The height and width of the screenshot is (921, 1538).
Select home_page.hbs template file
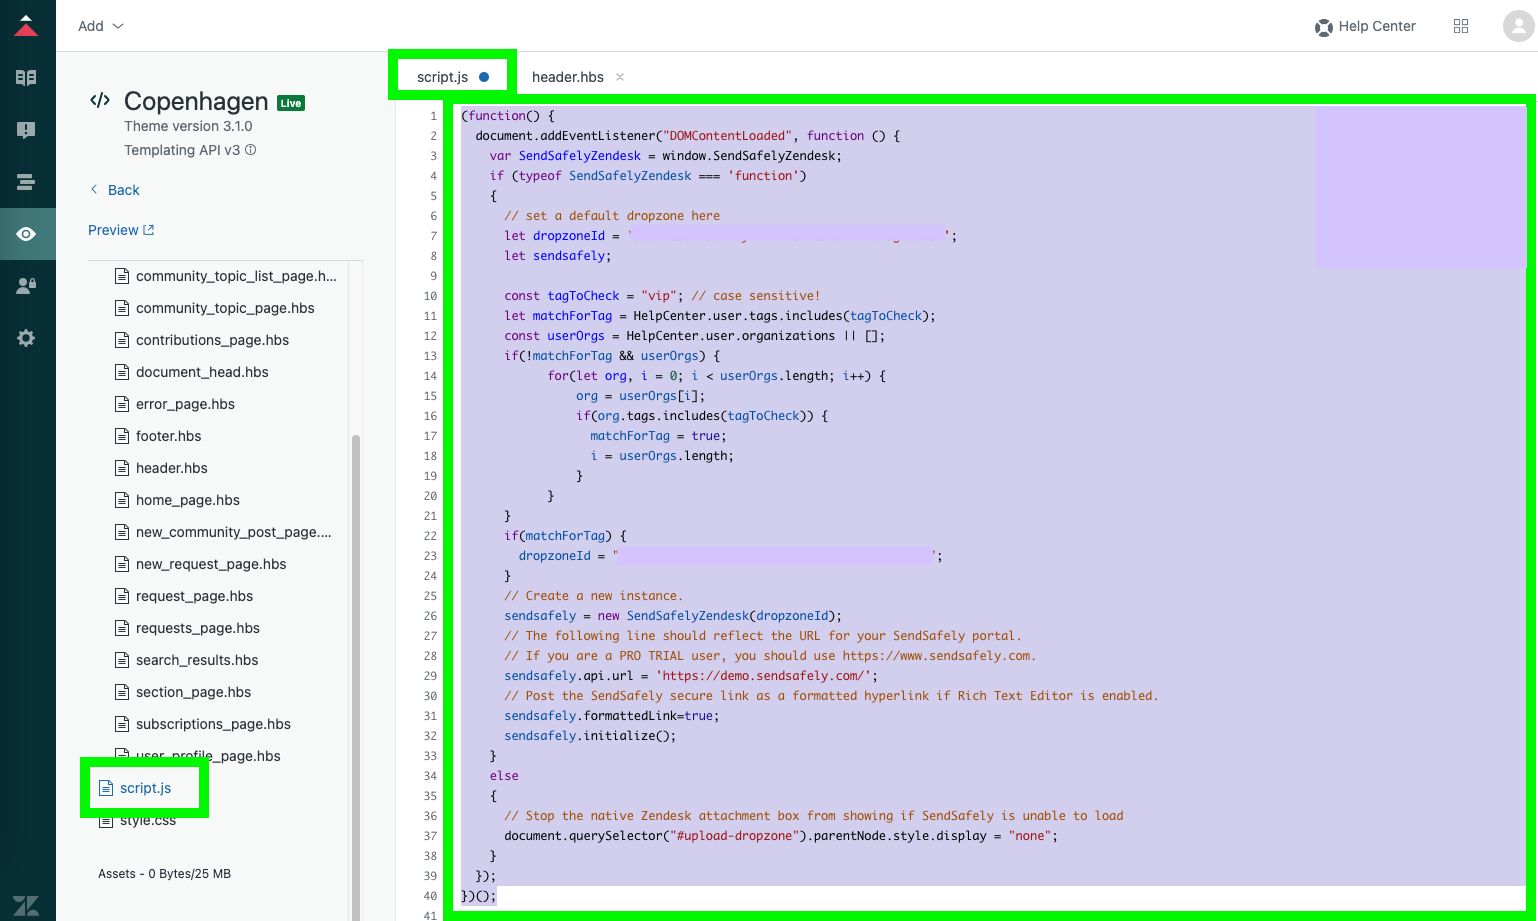coord(187,500)
